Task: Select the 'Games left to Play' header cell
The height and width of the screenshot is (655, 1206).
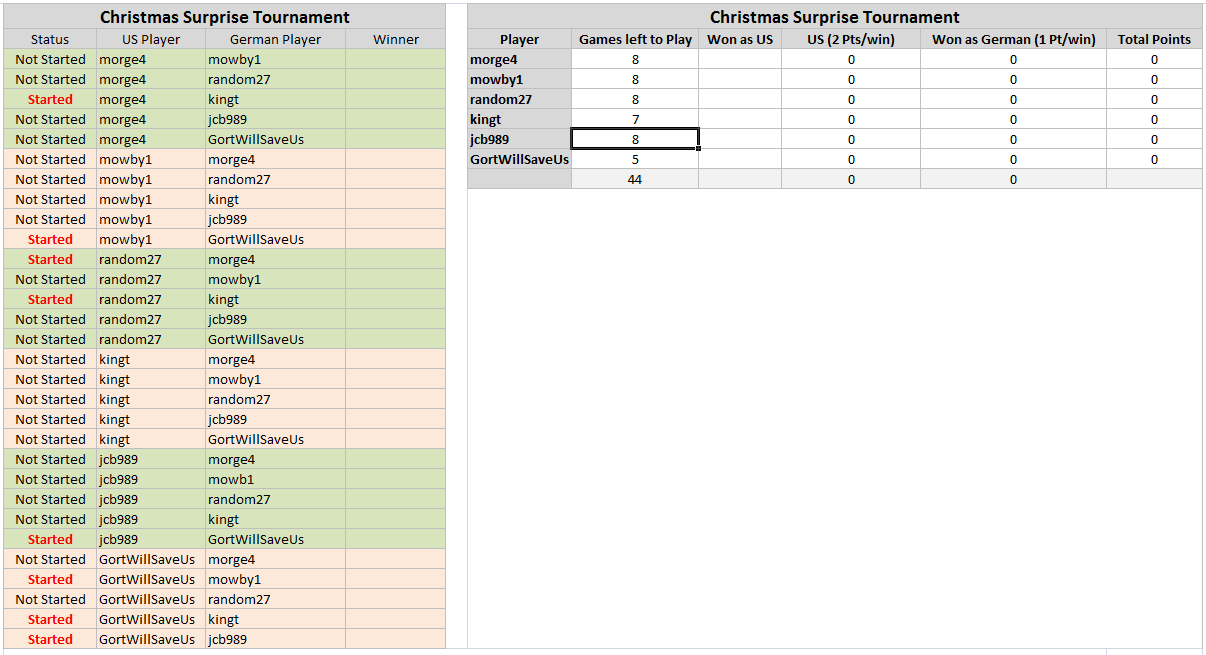Action: pyautogui.click(x=635, y=39)
